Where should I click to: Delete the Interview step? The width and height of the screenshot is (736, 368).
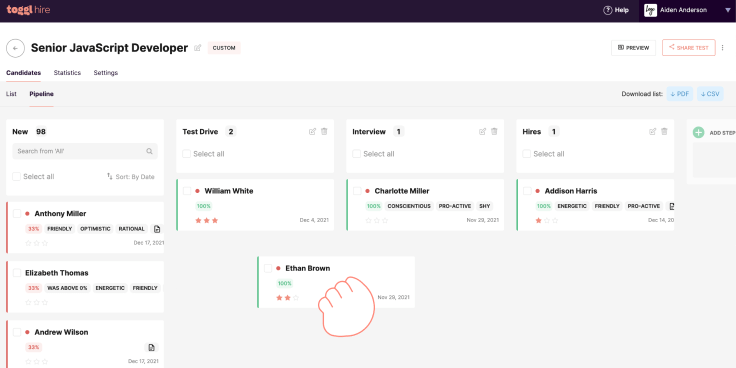494,131
